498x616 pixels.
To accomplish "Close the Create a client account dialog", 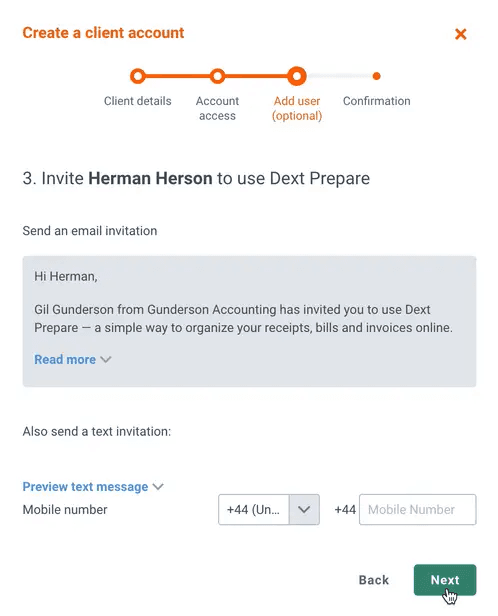I will coord(460,34).
